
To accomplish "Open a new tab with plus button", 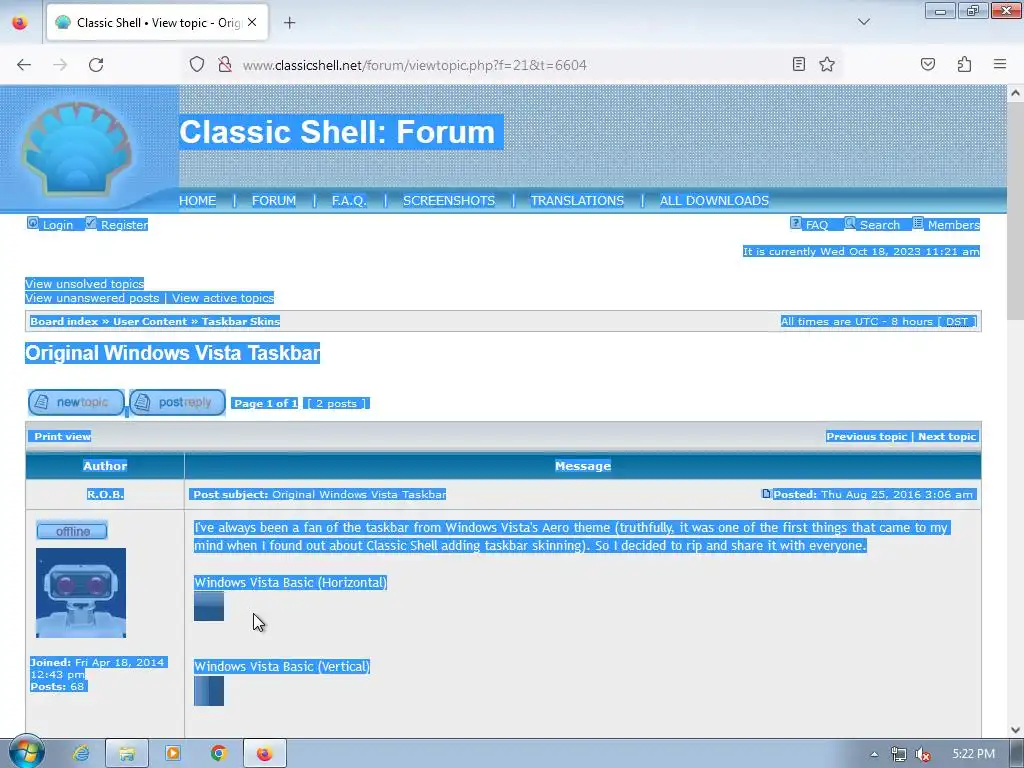I will click(289, 23).
